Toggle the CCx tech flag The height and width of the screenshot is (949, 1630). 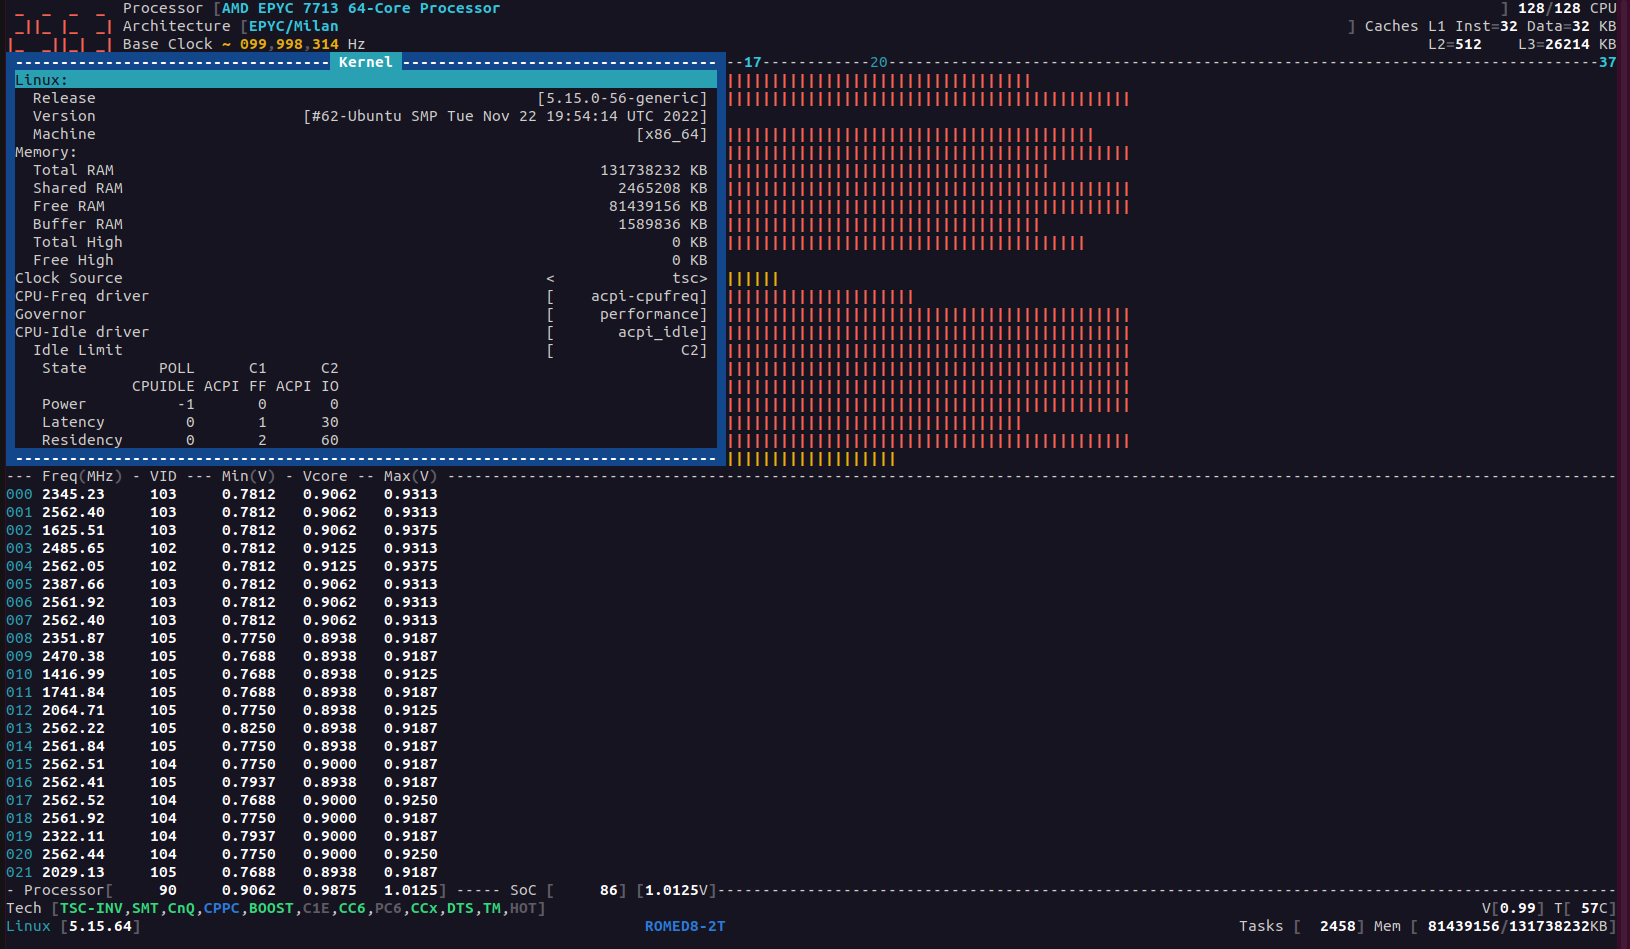[x=424, y=908]
